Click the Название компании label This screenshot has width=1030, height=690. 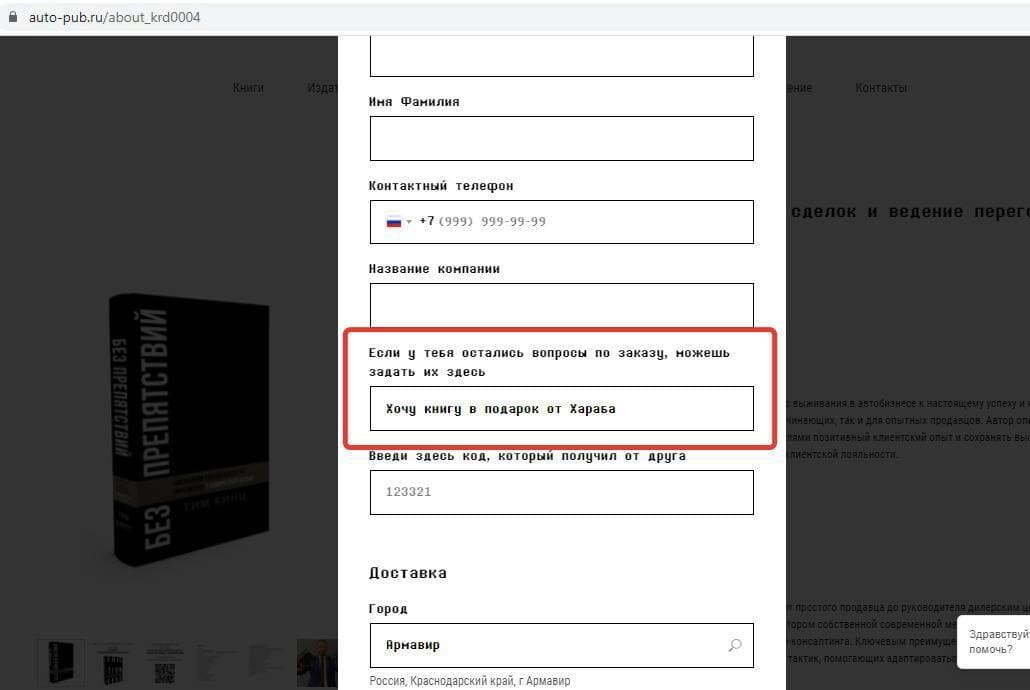coord(434,269)
